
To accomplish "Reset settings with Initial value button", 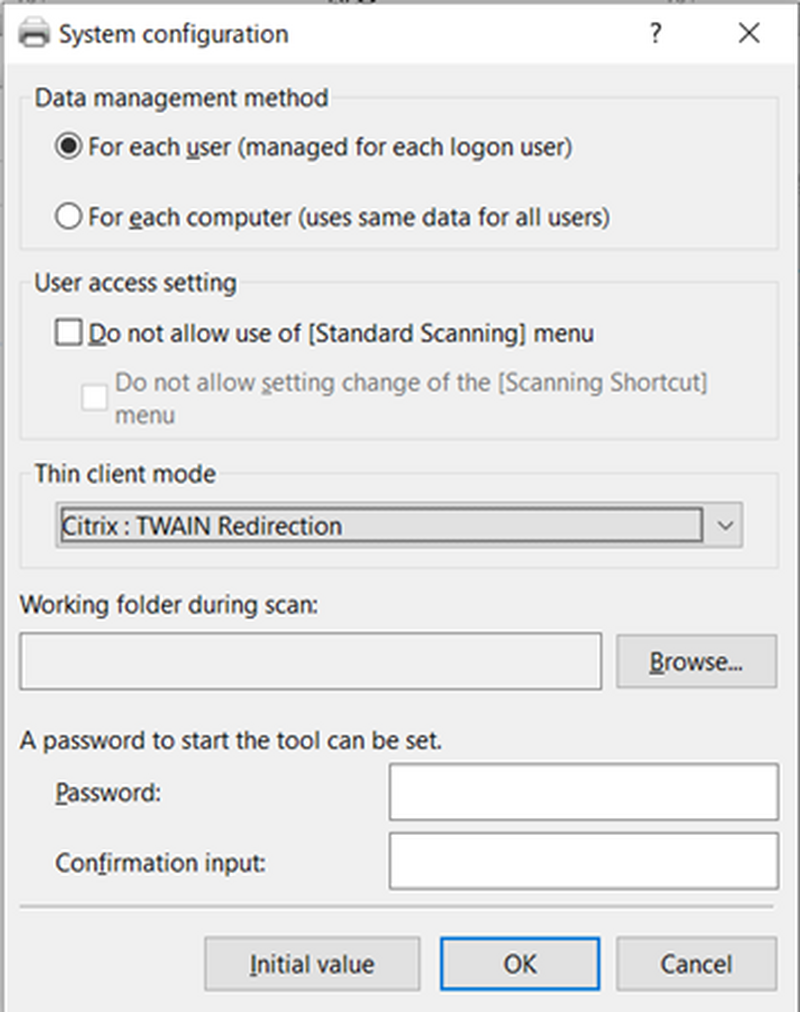I will (x=312, y=964).
